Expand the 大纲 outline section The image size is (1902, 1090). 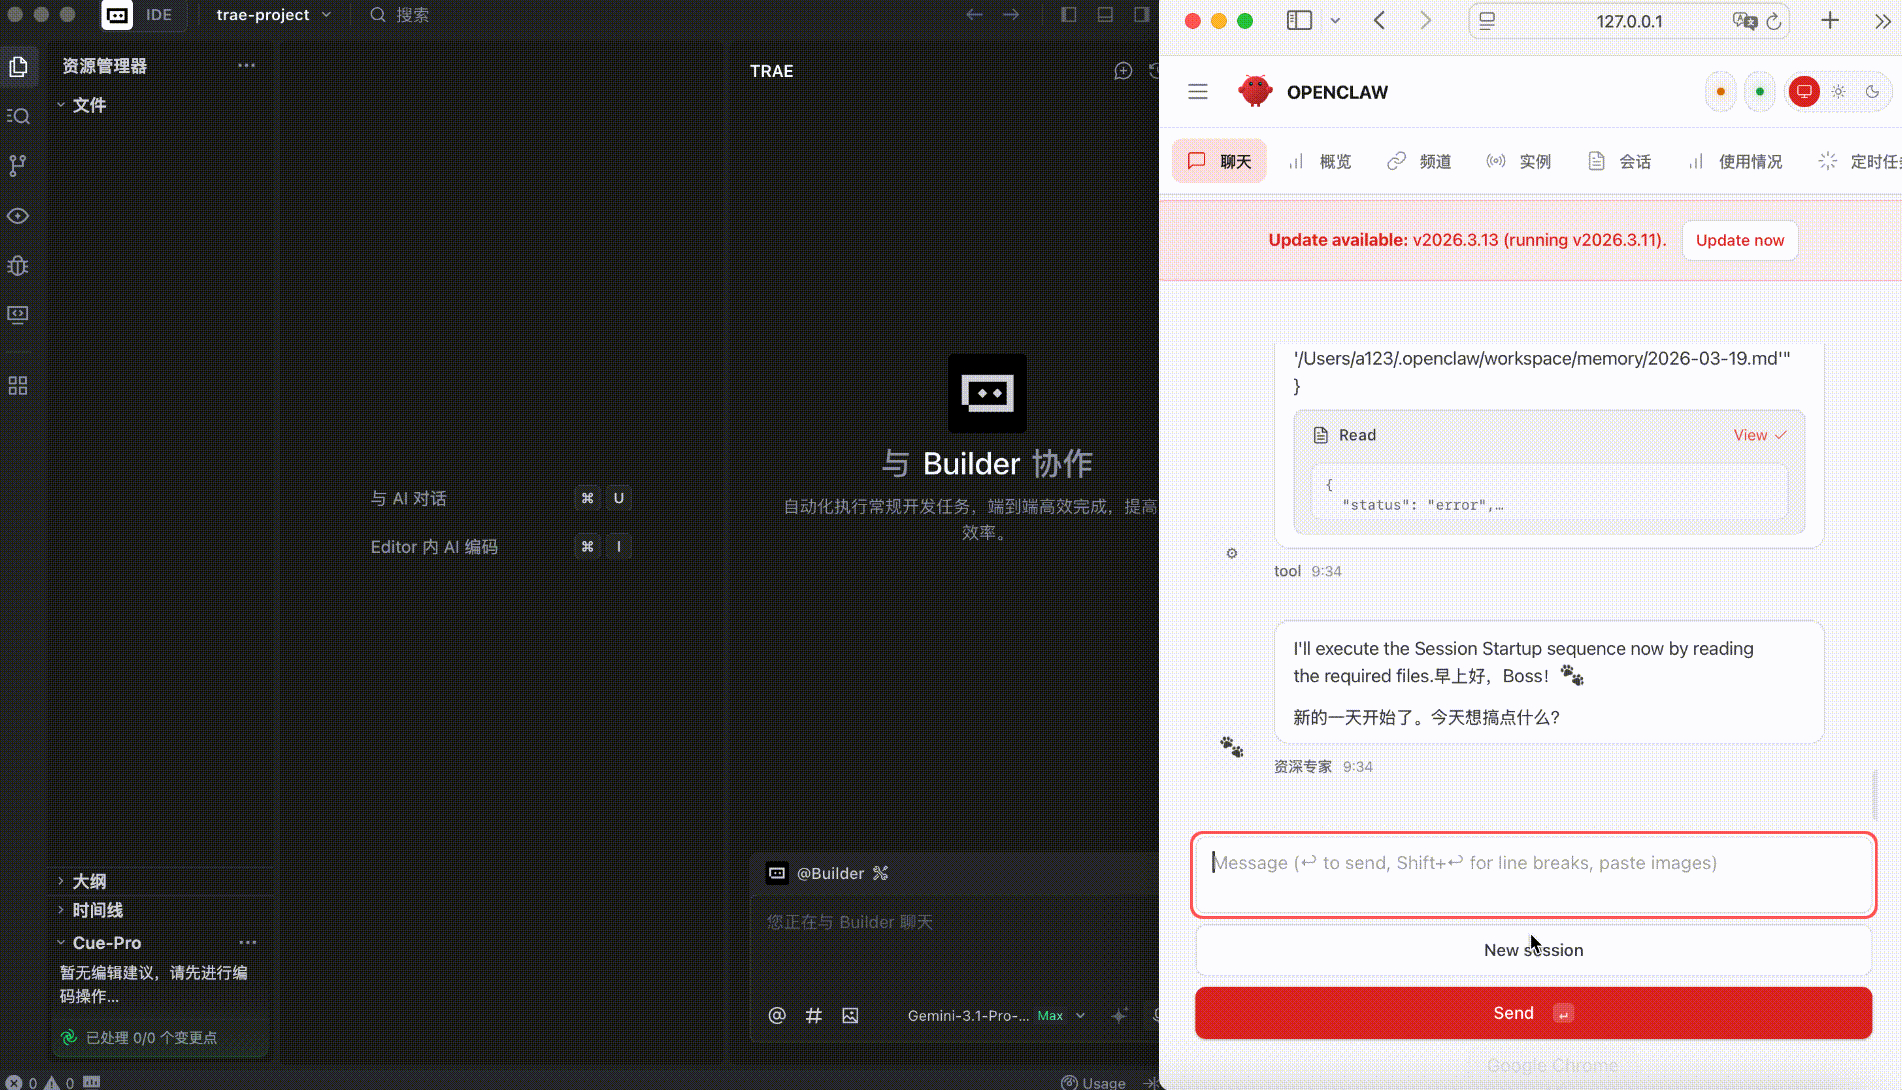89,881
